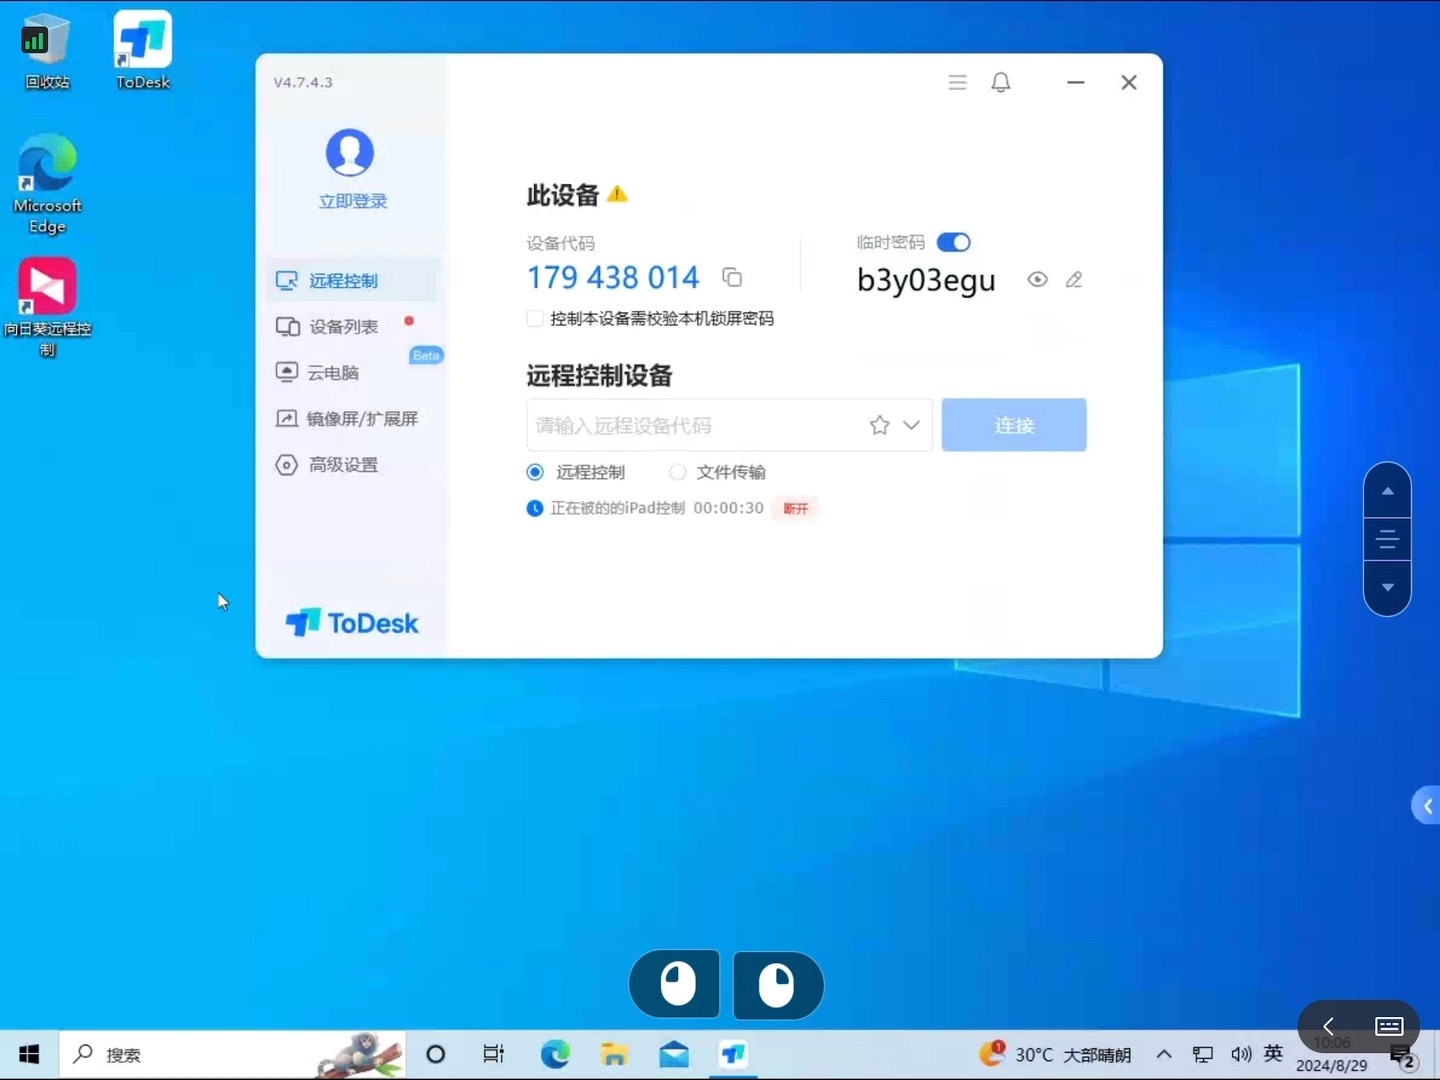The image size is (1440, 1080).
Task: Open Task View on the taskbar
Action: [494, 1054]
